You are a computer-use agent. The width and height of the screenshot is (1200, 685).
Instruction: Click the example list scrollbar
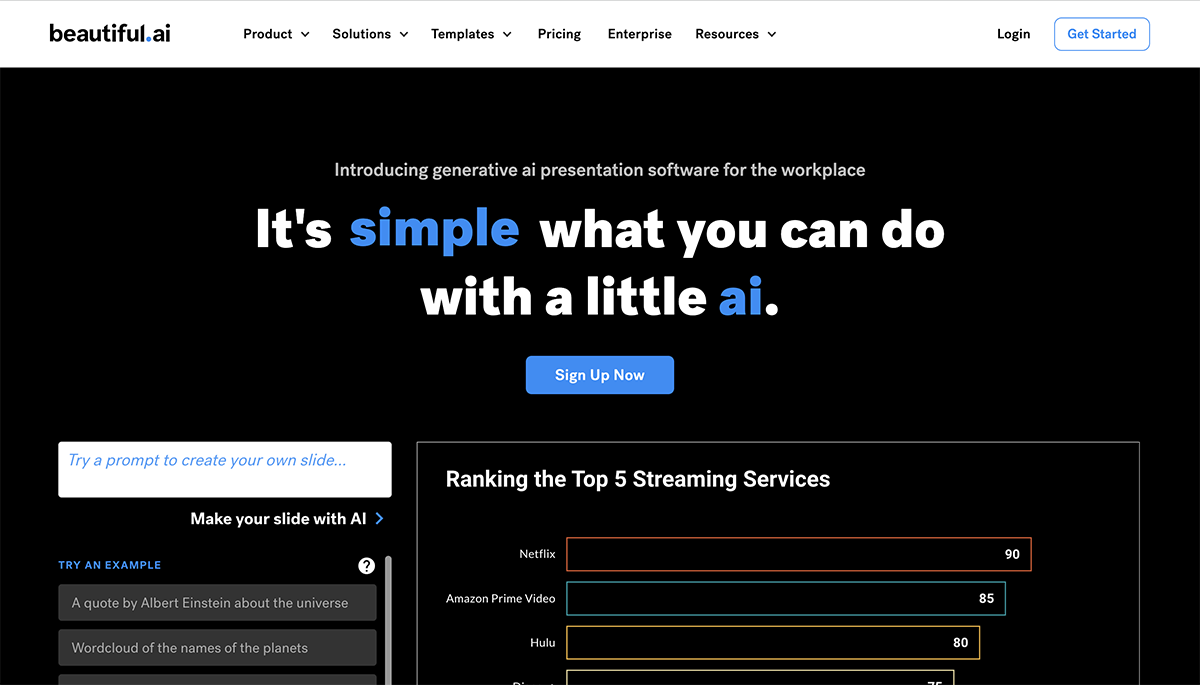388,620
